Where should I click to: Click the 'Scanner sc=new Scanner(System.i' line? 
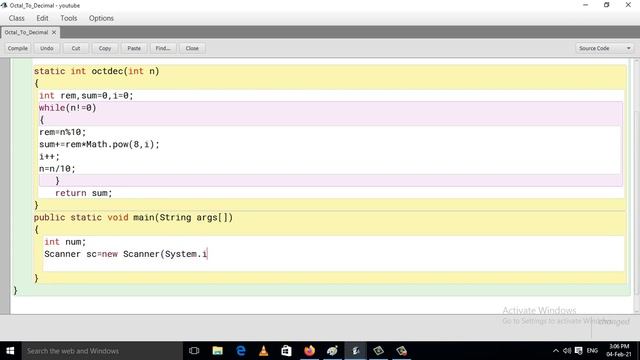pos(126,254)
